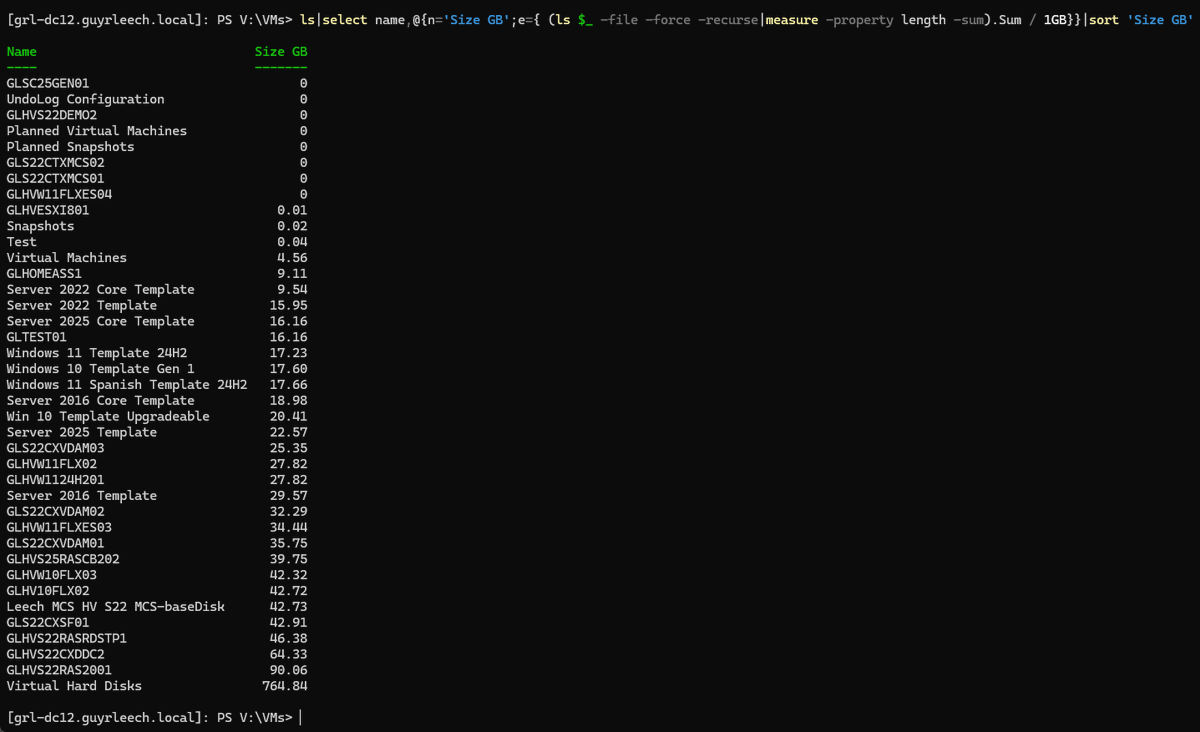
Task: Select the GLHVS25RASCB202 name
Action: pyautogui.click(x=63, y=559)
